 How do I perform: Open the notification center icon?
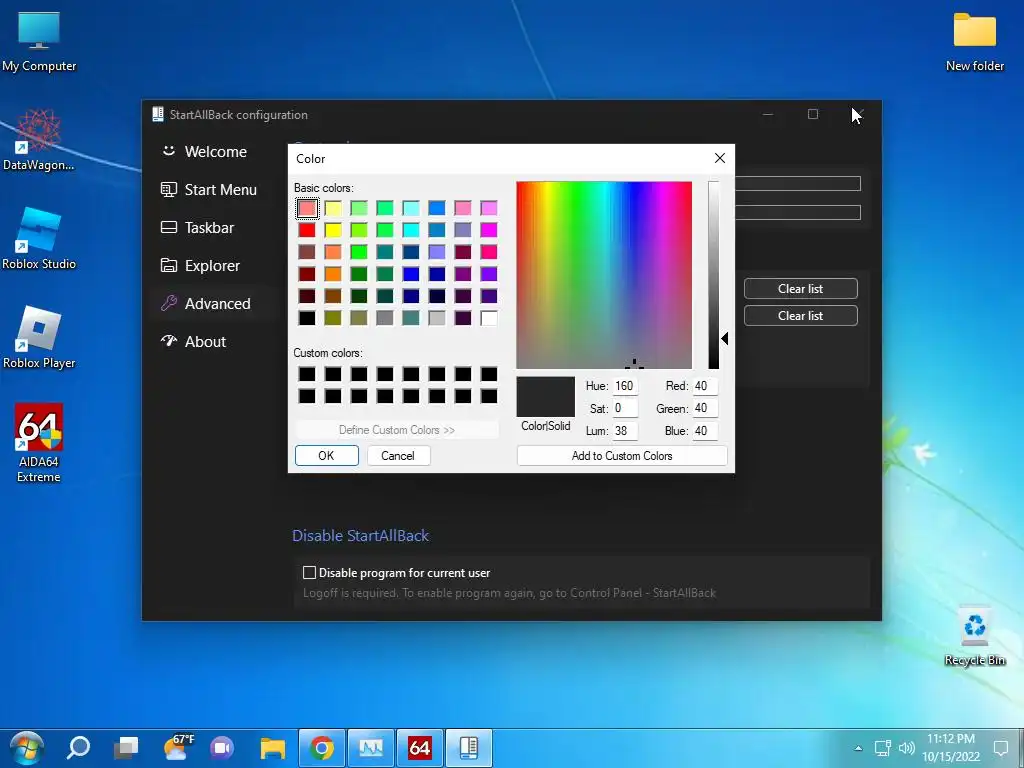[1000, 748]
